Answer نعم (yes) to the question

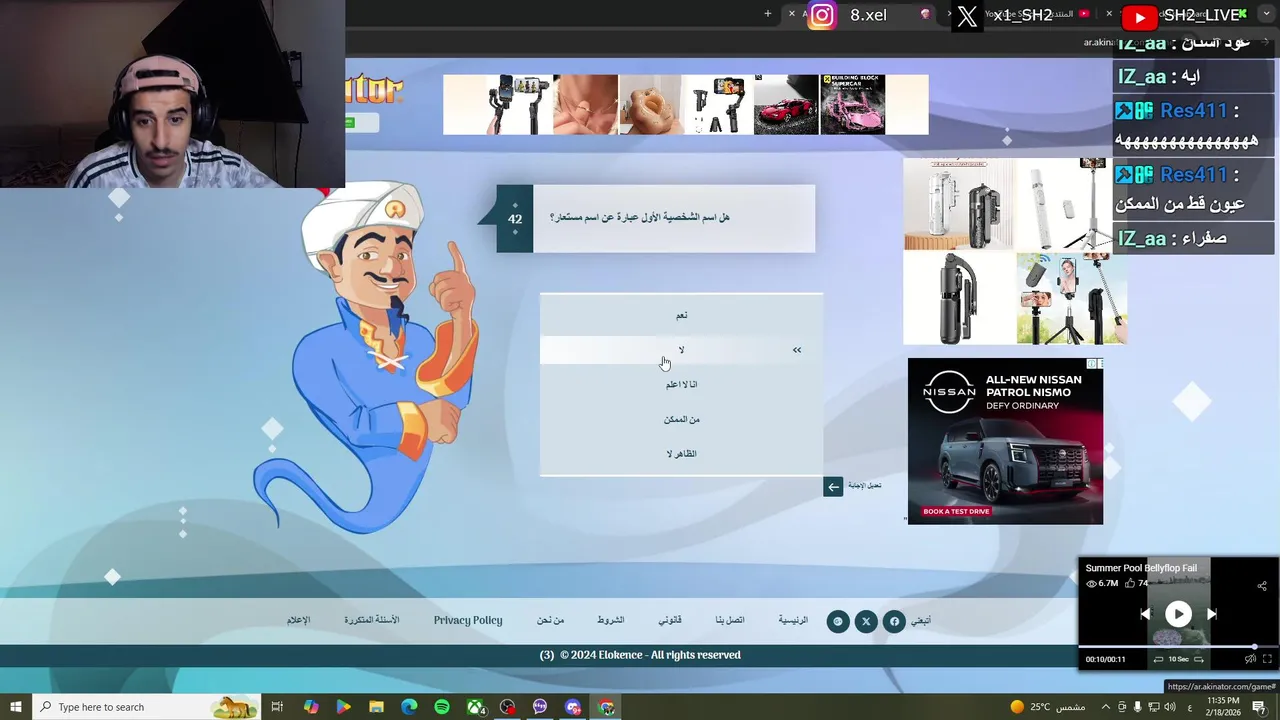(x=681, y=315)
